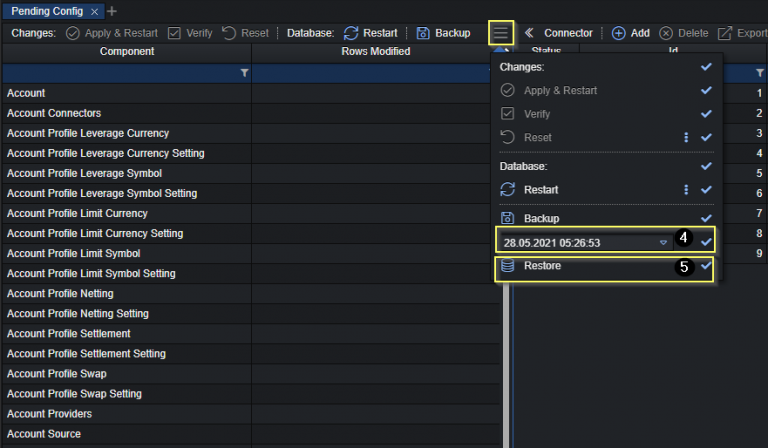The width and height of the screenshot is (768, 448).
Task: Select Account Profile Swap row
Action: (x=251, y=374)
